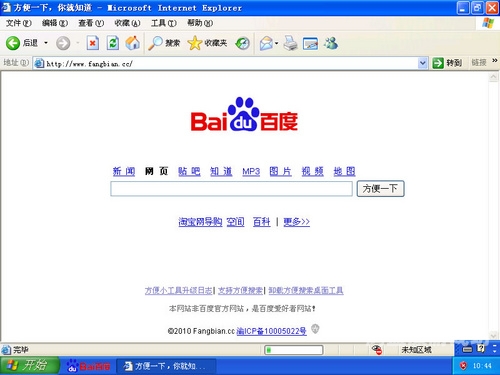500x375 pixels.
Task: Expand the address bar dropdown
Action: point(423,63)
